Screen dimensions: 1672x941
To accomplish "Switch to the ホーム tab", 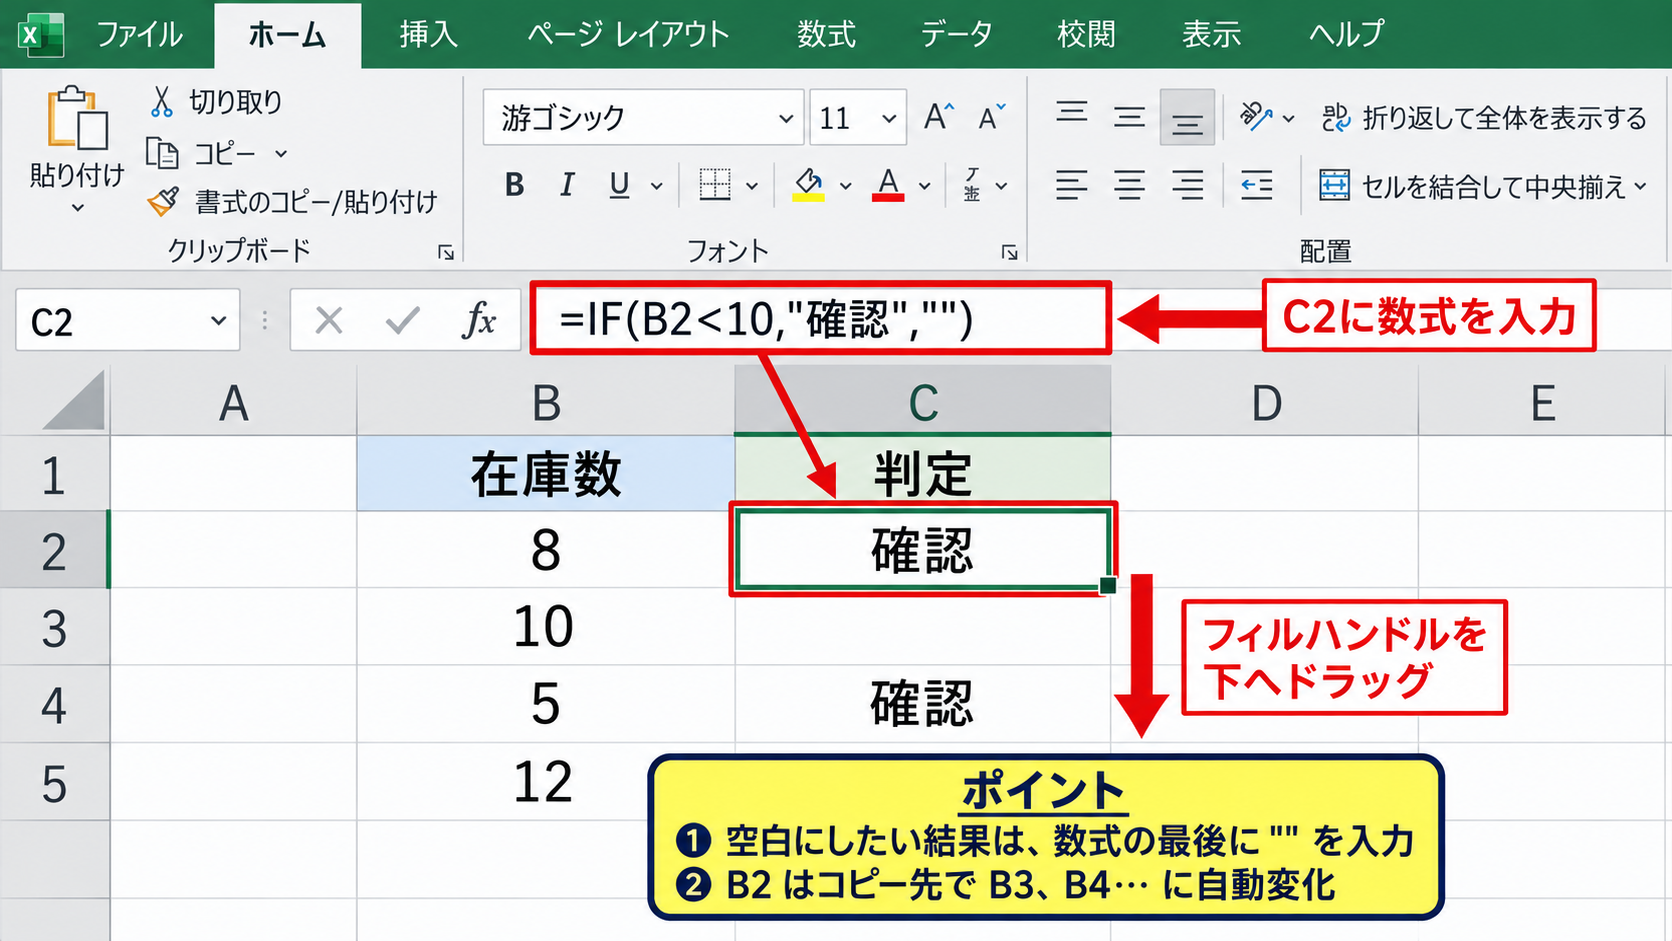I will [x=287, y=34].
